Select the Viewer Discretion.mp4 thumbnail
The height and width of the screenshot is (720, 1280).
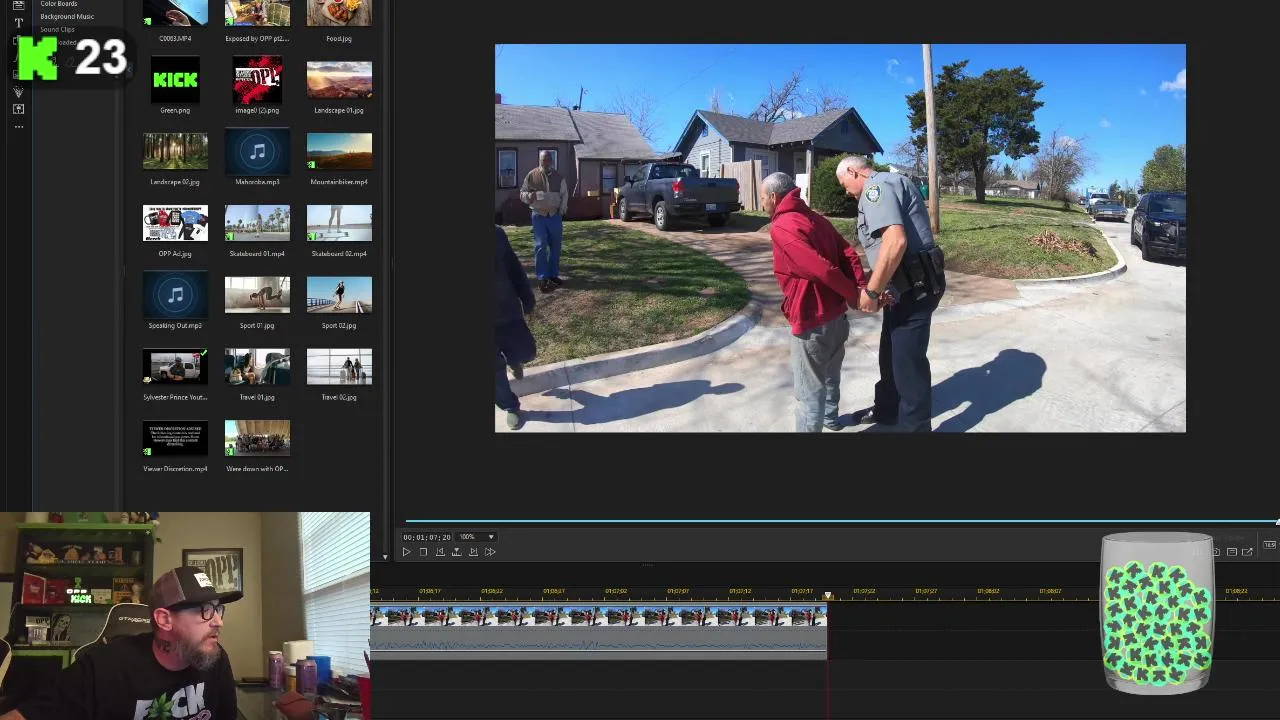(175, 439)
